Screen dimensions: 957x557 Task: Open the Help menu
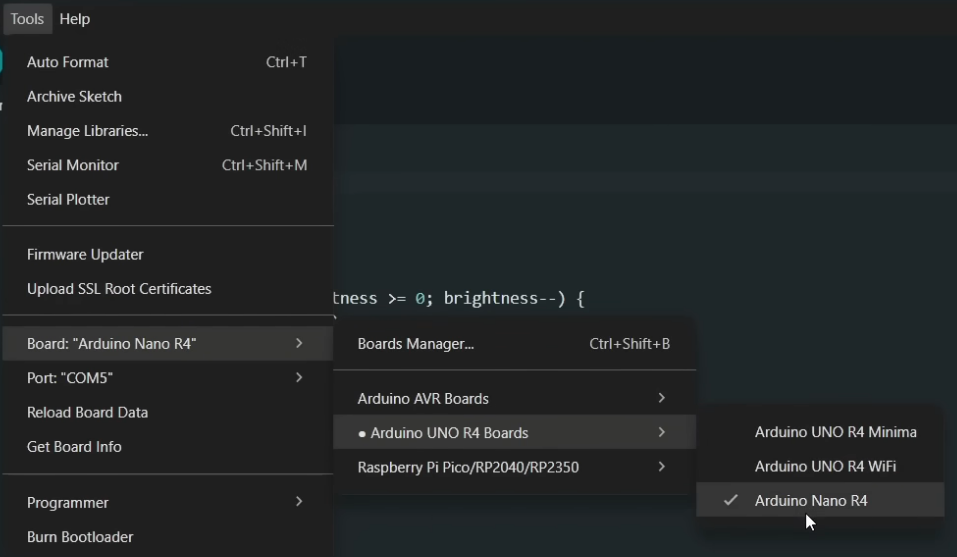74,19
